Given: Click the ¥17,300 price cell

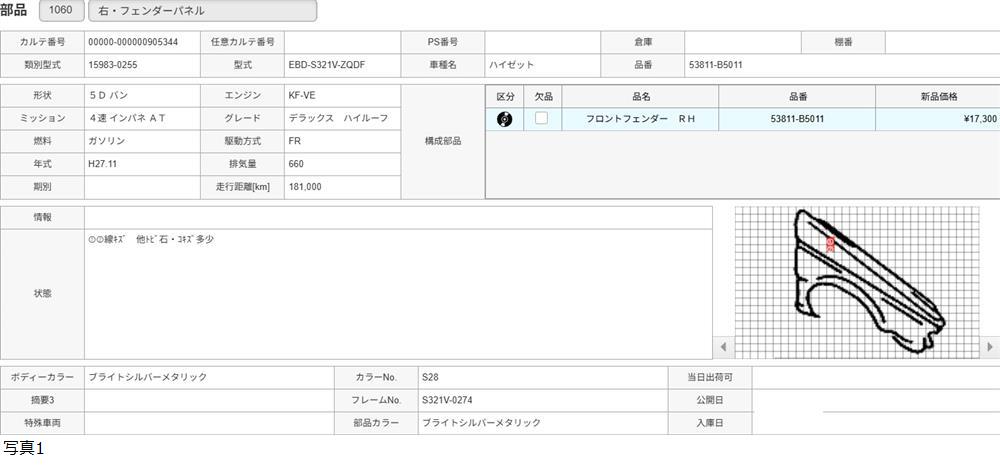Looking at the screenshot, I should point(937,119).
